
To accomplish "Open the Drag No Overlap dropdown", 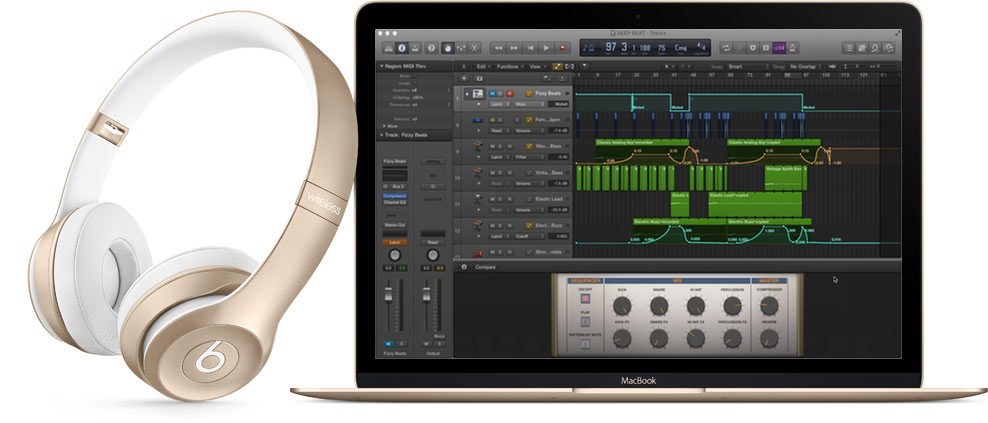I will pos(805,66).
